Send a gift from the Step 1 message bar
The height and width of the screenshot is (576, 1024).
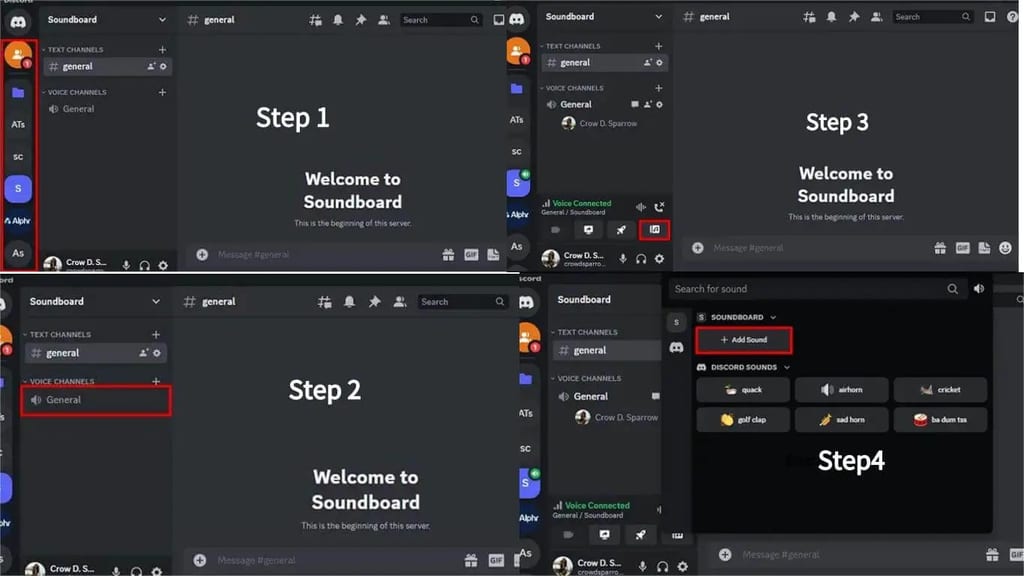[448, 255]
